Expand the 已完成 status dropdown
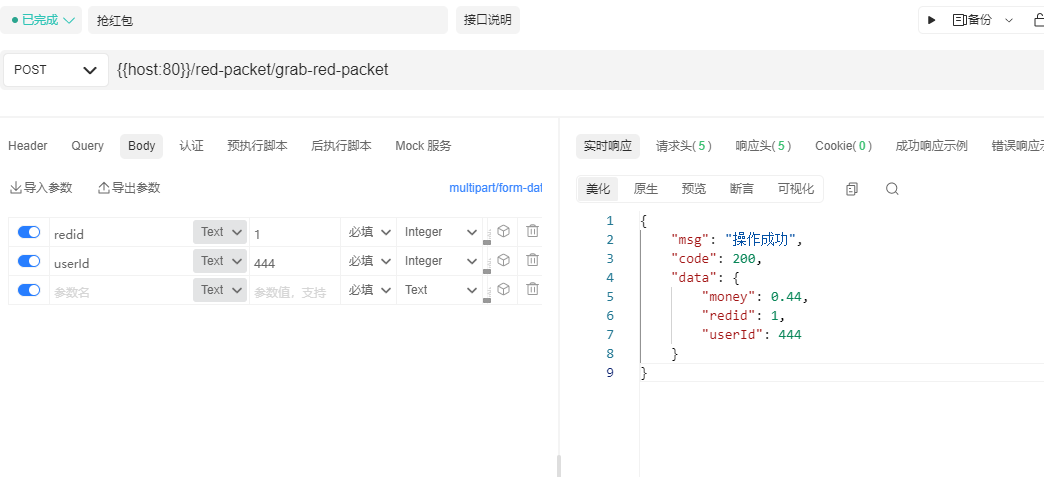The height and width of the screenshot is (477, 1044). 43,20
